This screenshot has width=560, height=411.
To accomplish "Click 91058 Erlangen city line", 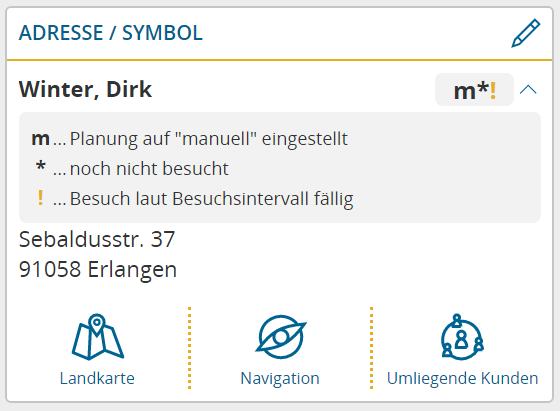I will tap(98, 269).
